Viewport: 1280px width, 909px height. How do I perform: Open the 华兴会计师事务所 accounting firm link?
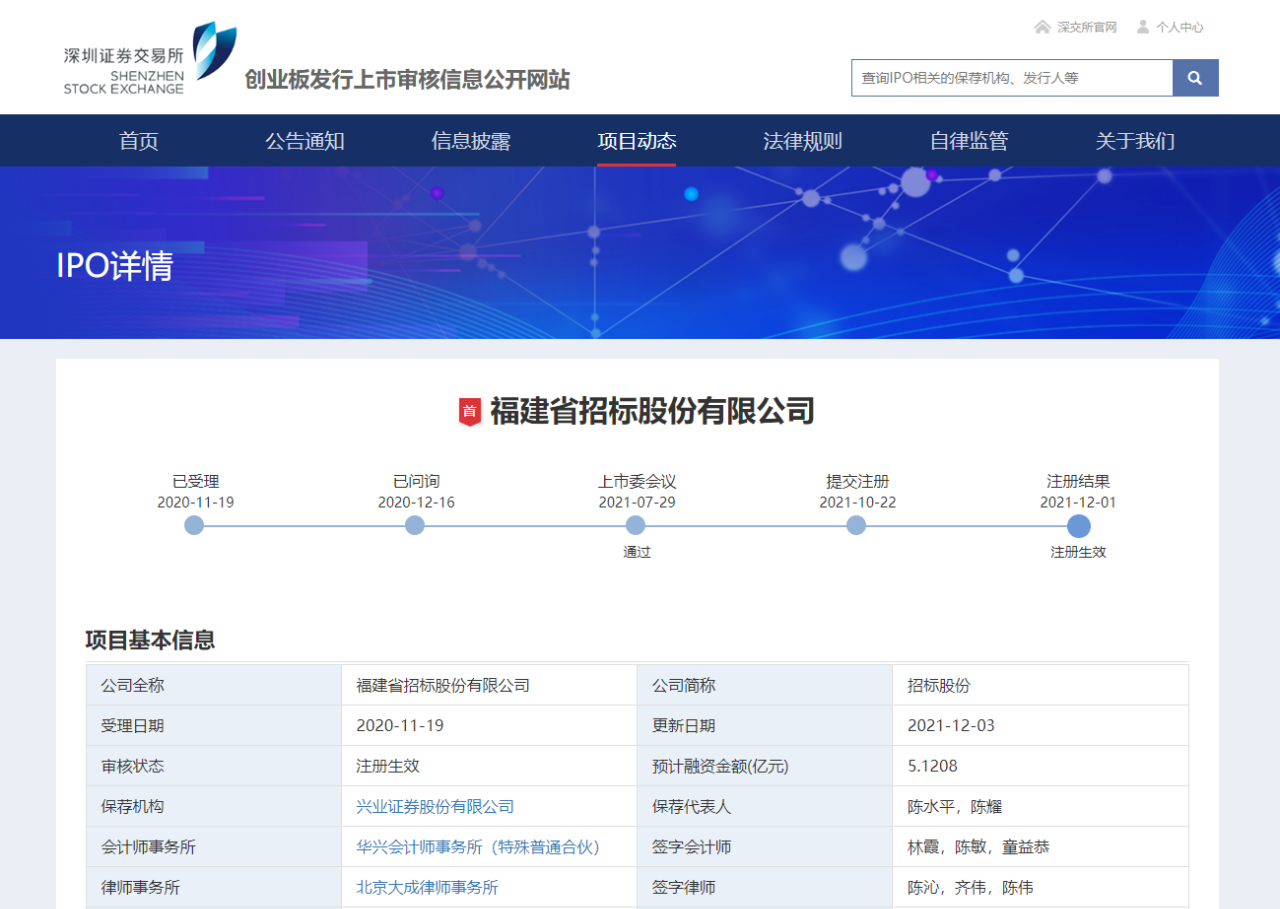[478, 847]
